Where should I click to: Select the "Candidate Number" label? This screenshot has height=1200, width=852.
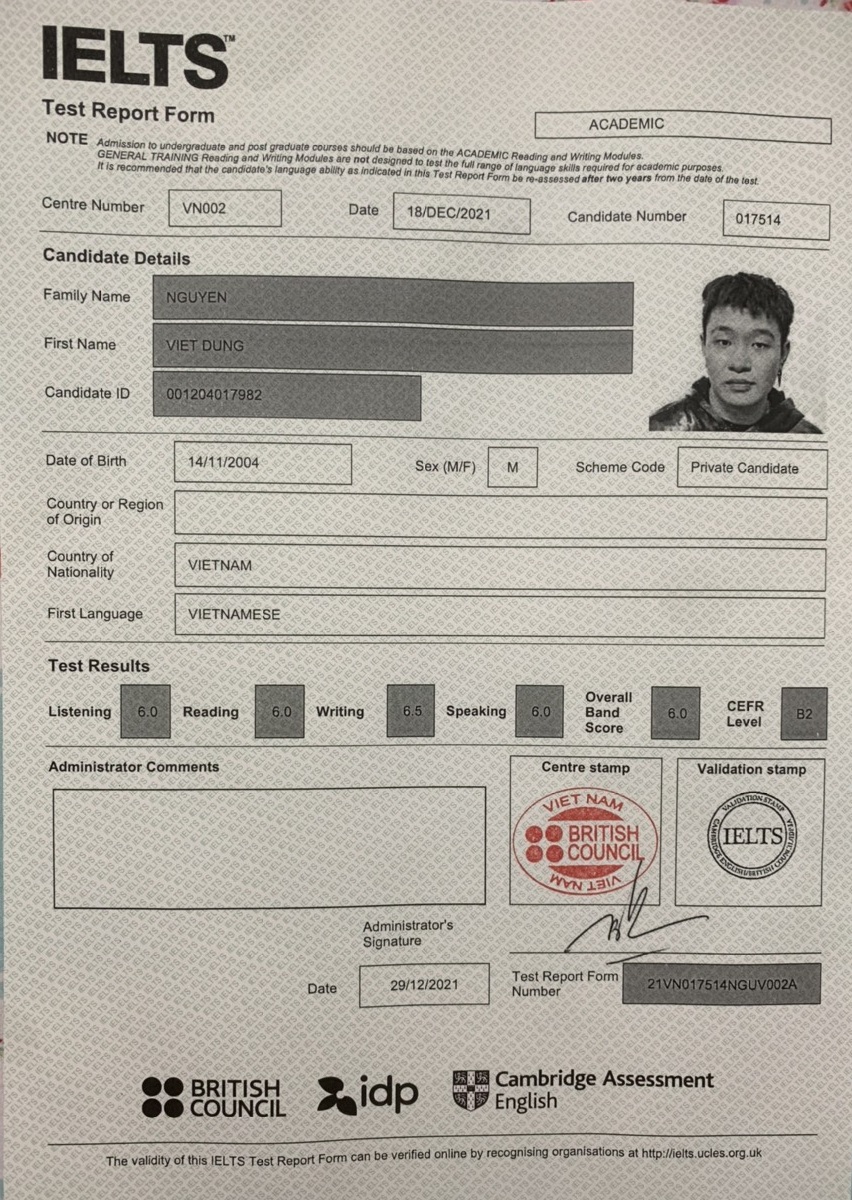tap(627, 216)
